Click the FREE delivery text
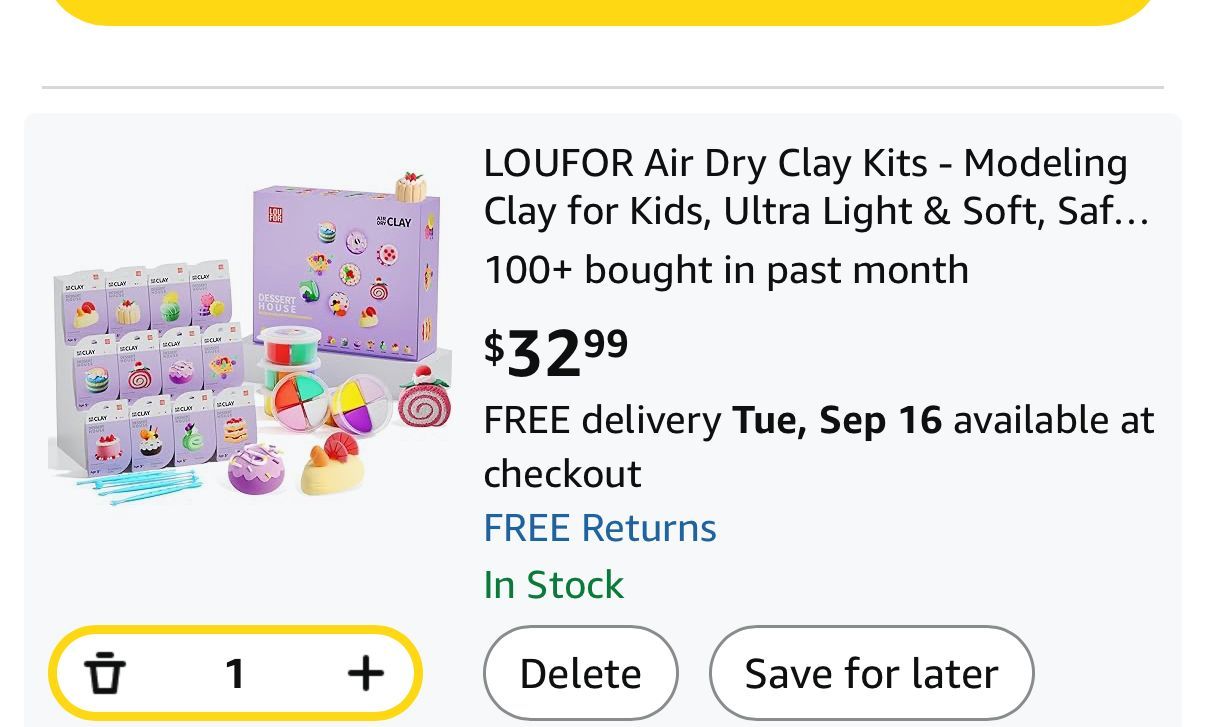The height and width of the screenshot is (727, 1206). tap(602, 420)
